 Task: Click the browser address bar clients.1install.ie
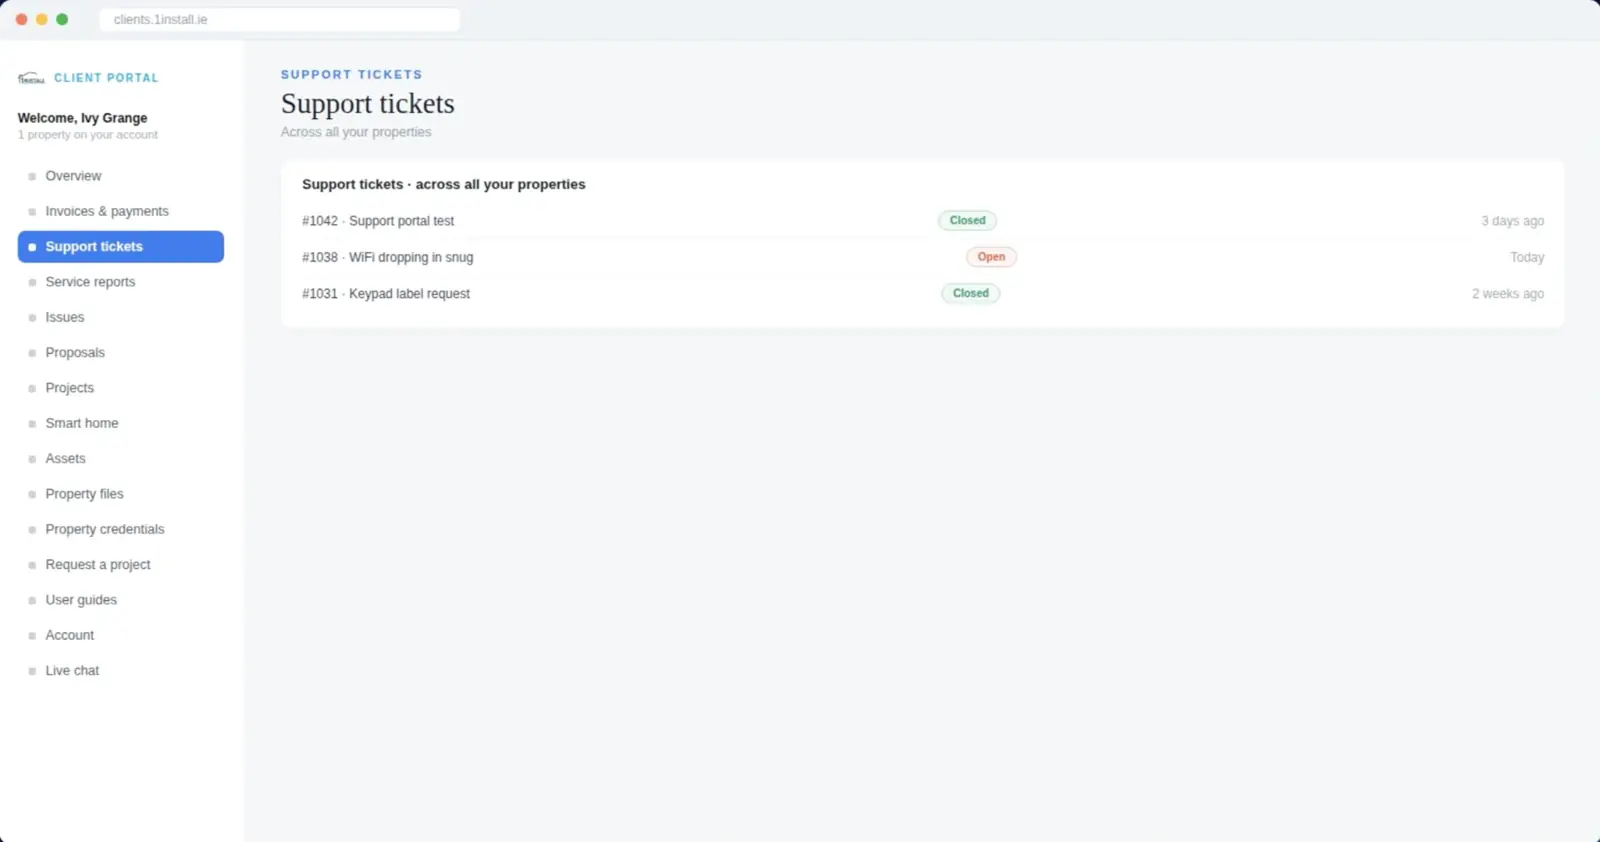pyautogui.click(x=280, y=20)
